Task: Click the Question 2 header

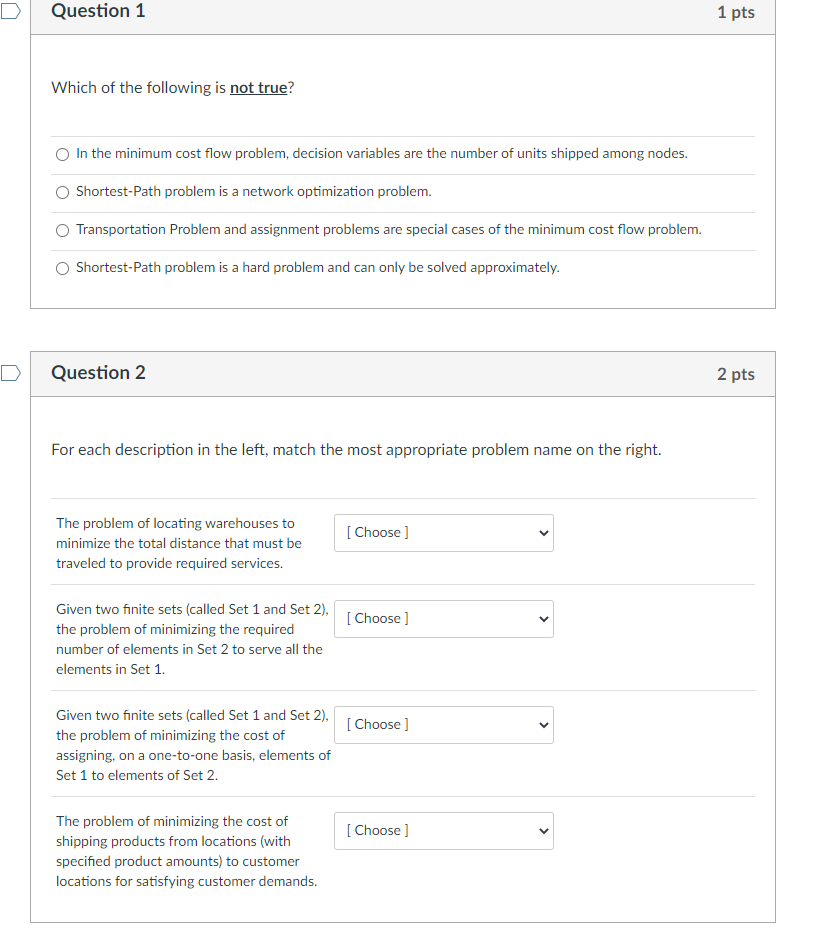Action: point(98,372)
